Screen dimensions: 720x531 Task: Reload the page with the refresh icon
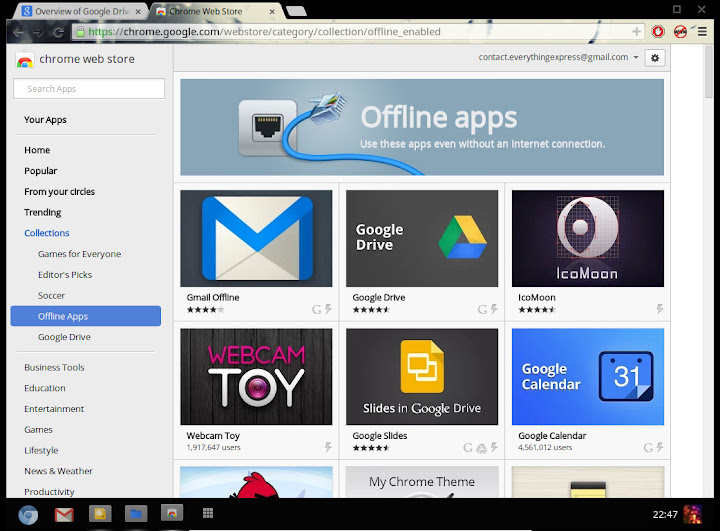58,32
